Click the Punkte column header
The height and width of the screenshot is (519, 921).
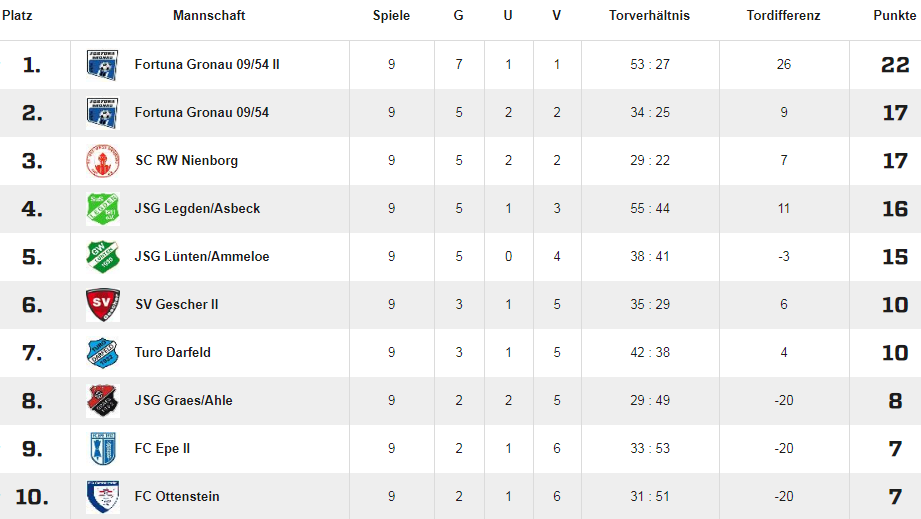(x=895, y=16)
